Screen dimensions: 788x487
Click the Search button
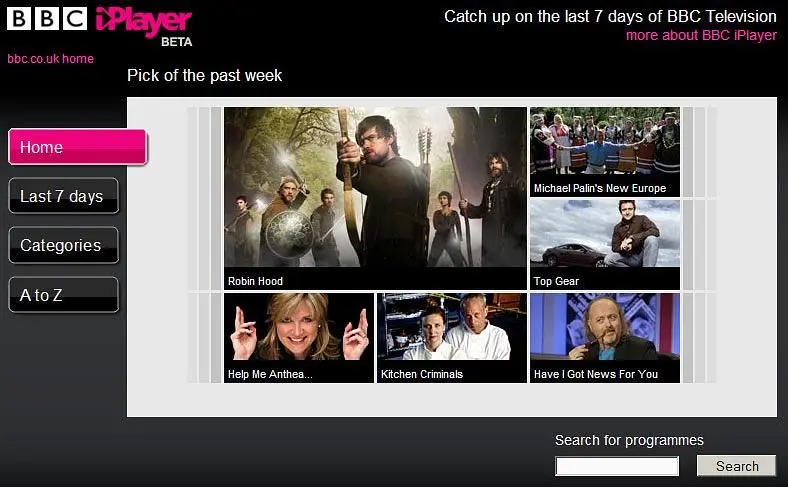pyautogui.click(x=737, y=466)
